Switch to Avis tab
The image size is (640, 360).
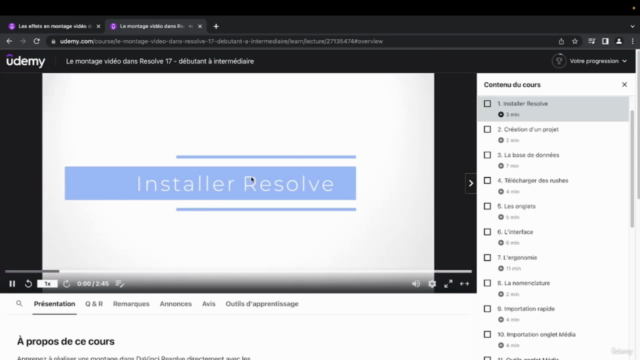pos(209,304)
